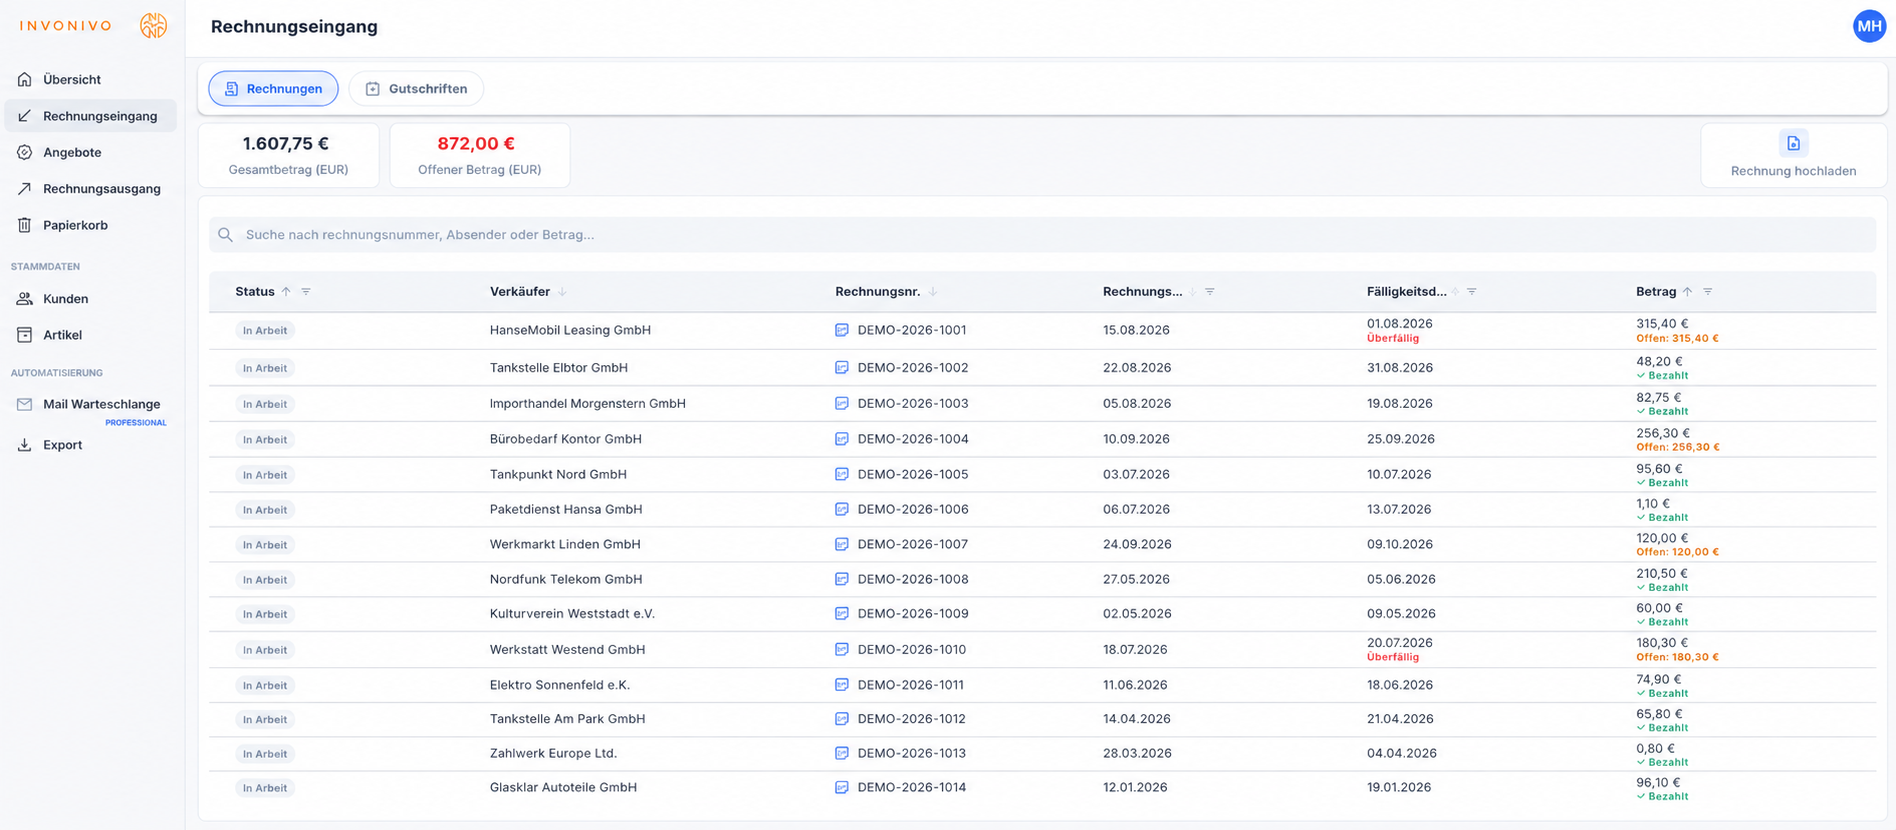The height and width of the screenshot is (830, 1896).
Task: Sort by Rechnungsnr. using the arrow icon
Action: (x=933, y=292)
